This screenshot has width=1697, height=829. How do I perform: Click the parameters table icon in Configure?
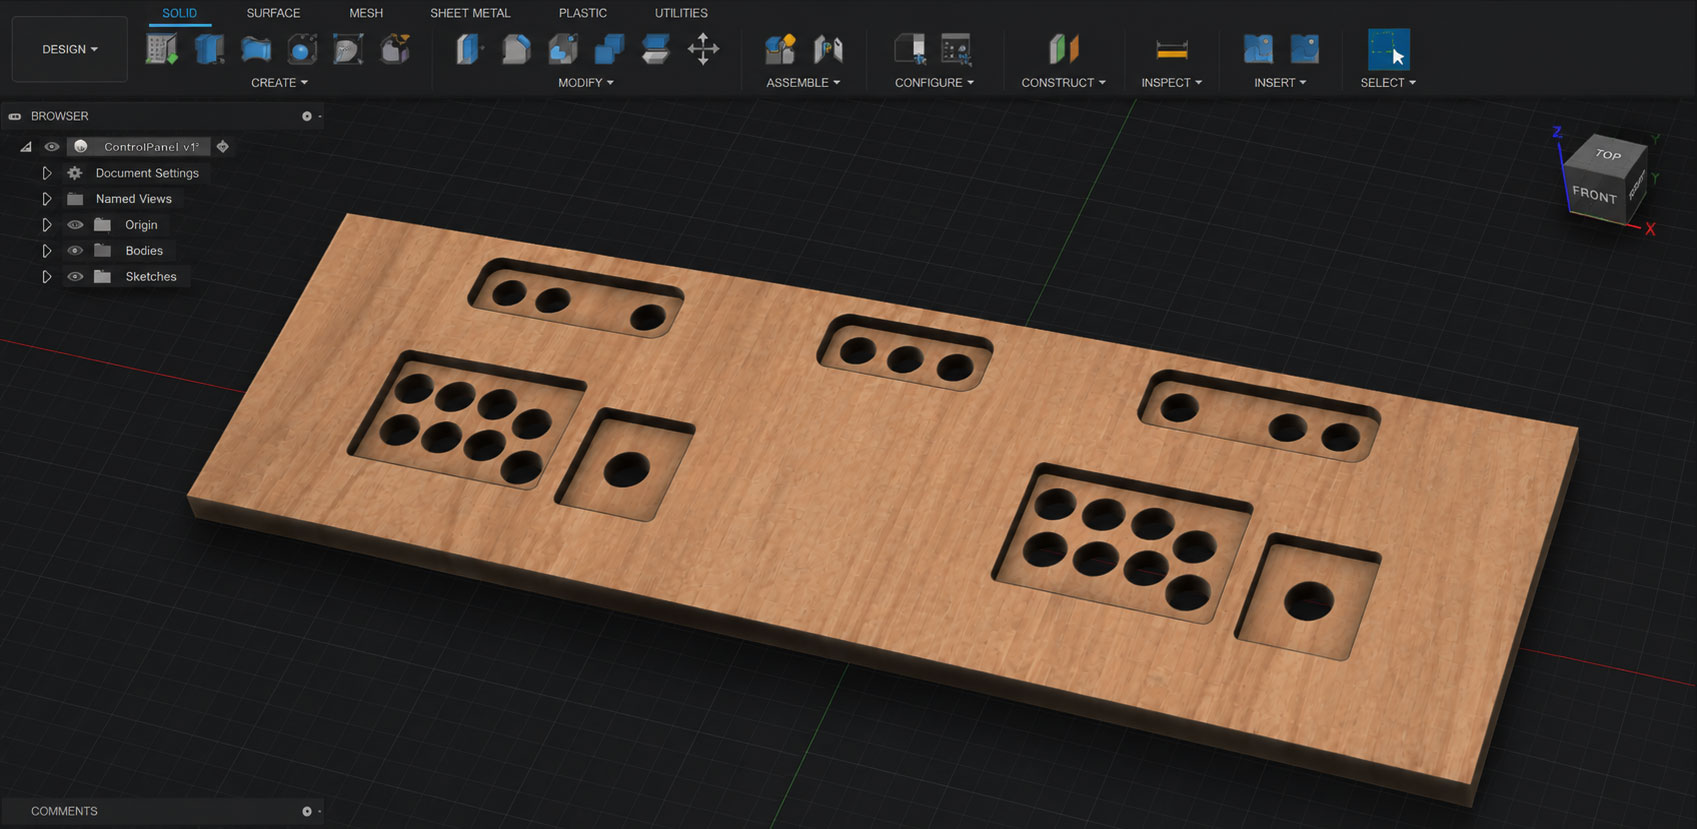(x=957, y=49)
